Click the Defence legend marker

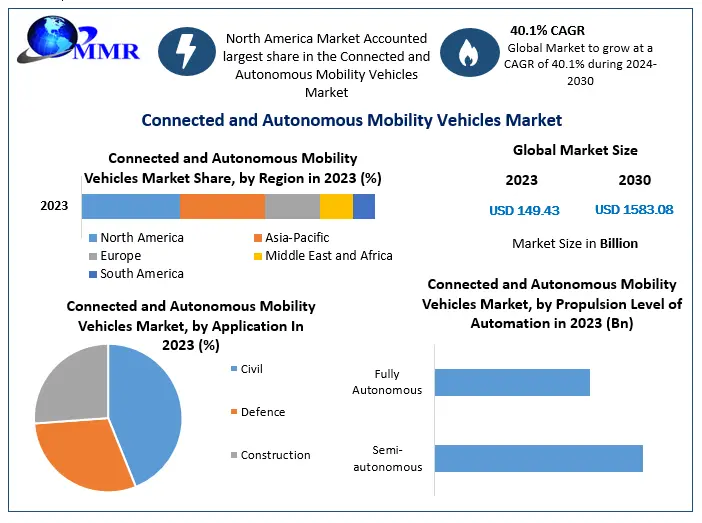click(234, 412)
